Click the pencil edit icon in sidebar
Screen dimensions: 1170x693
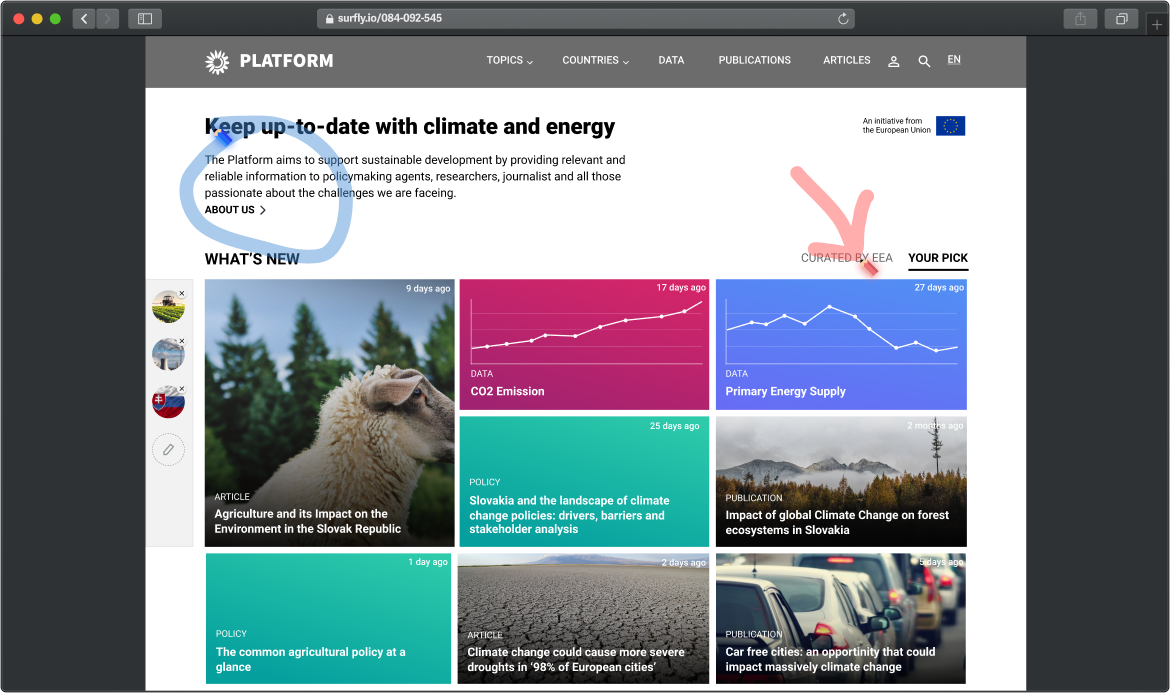(168, 450)
